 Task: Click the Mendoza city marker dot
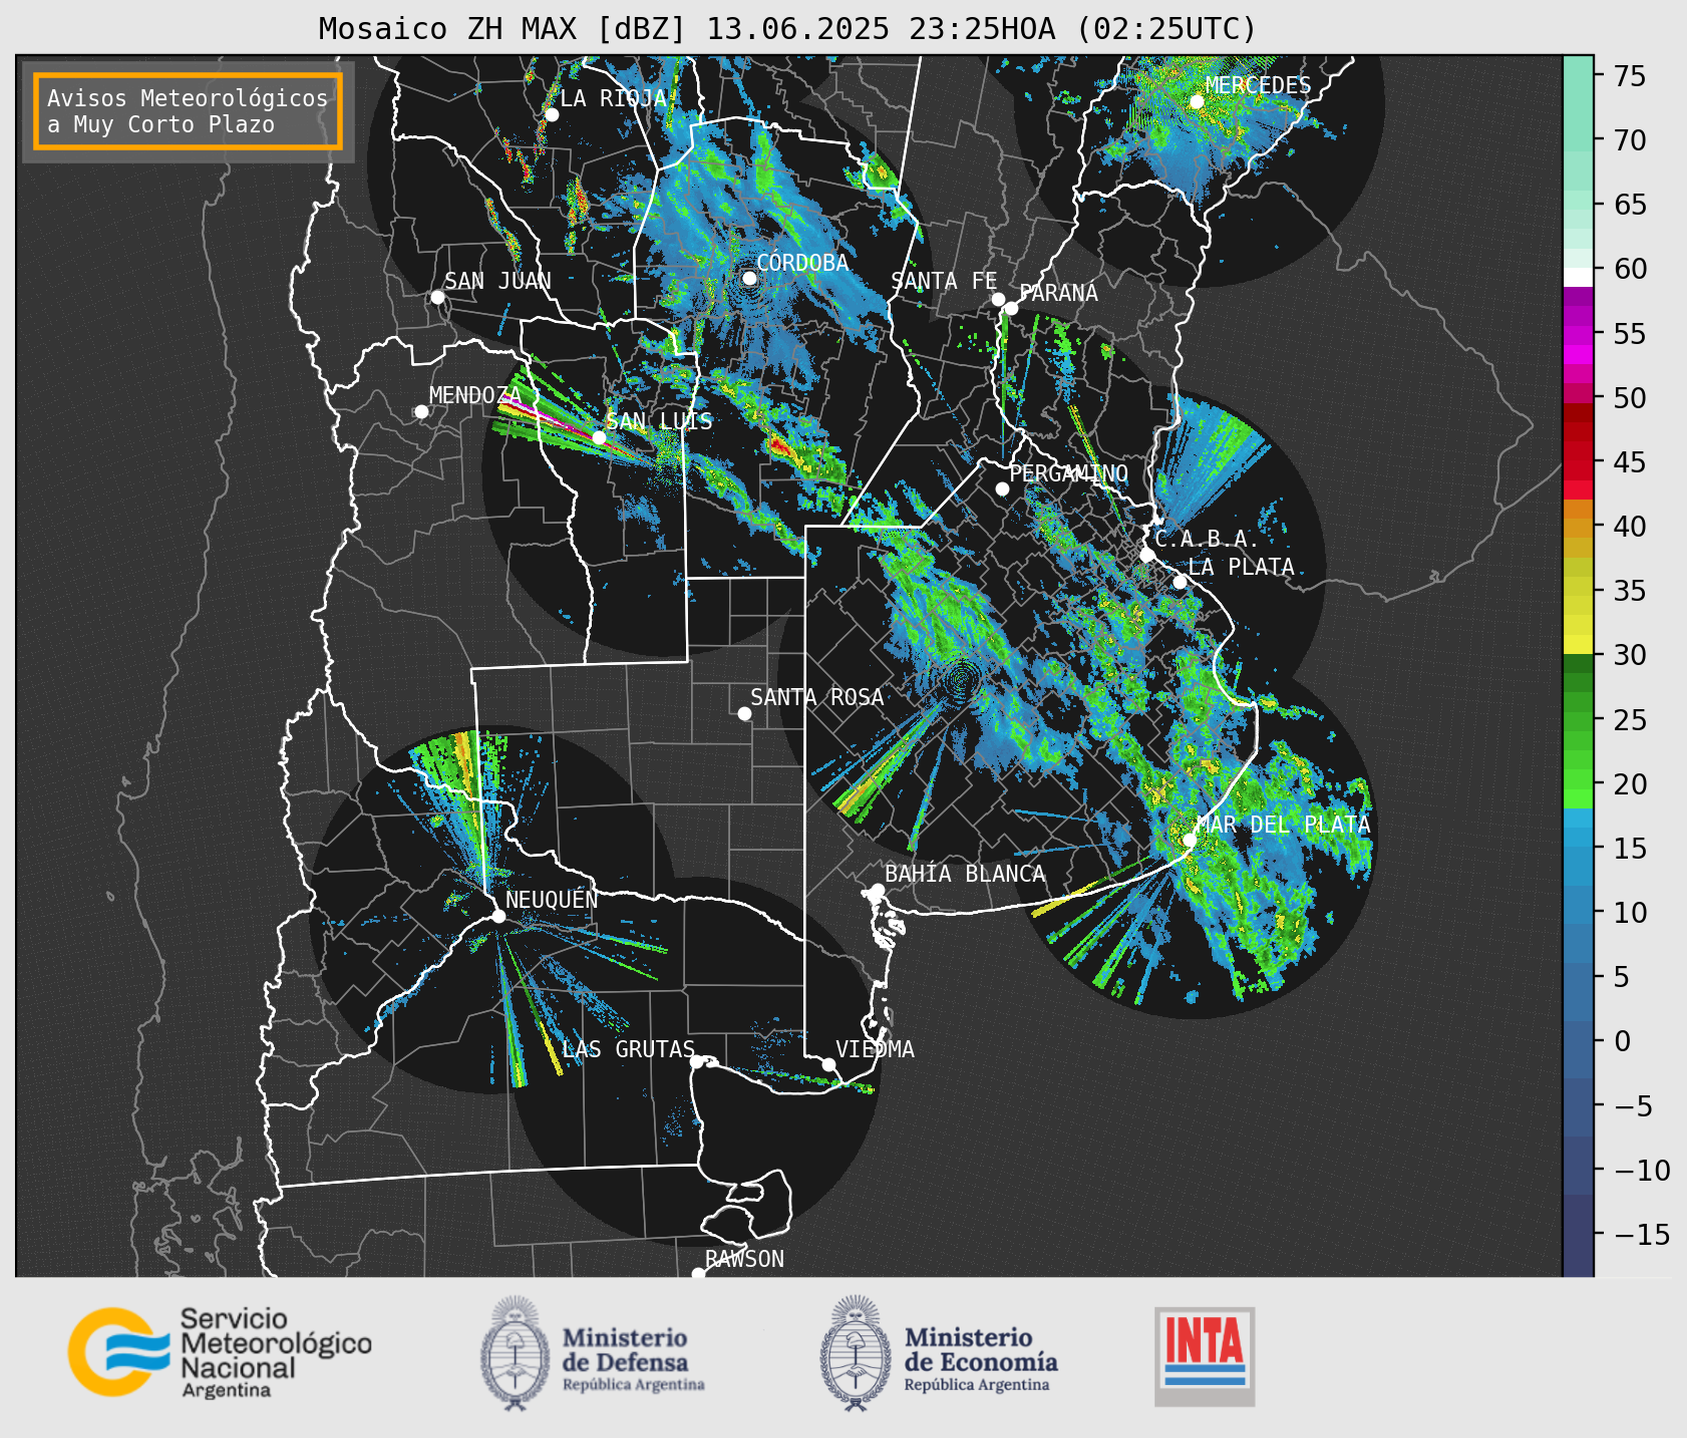(421, 412)
